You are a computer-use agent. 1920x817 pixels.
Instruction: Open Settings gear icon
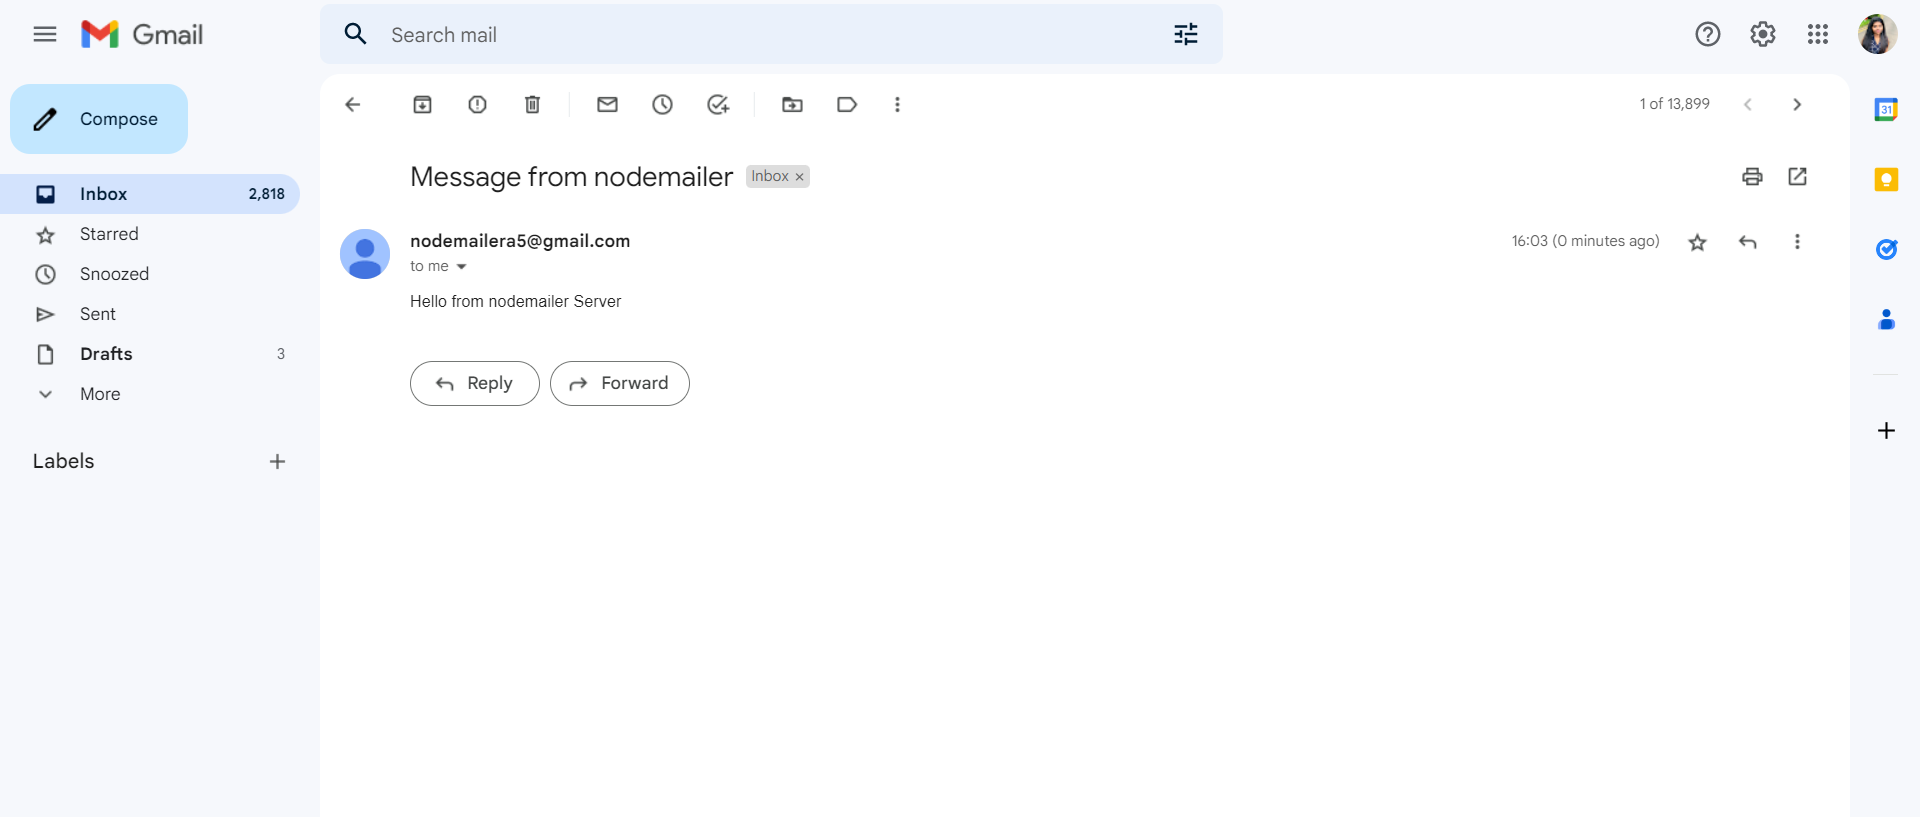(1763, 34)
